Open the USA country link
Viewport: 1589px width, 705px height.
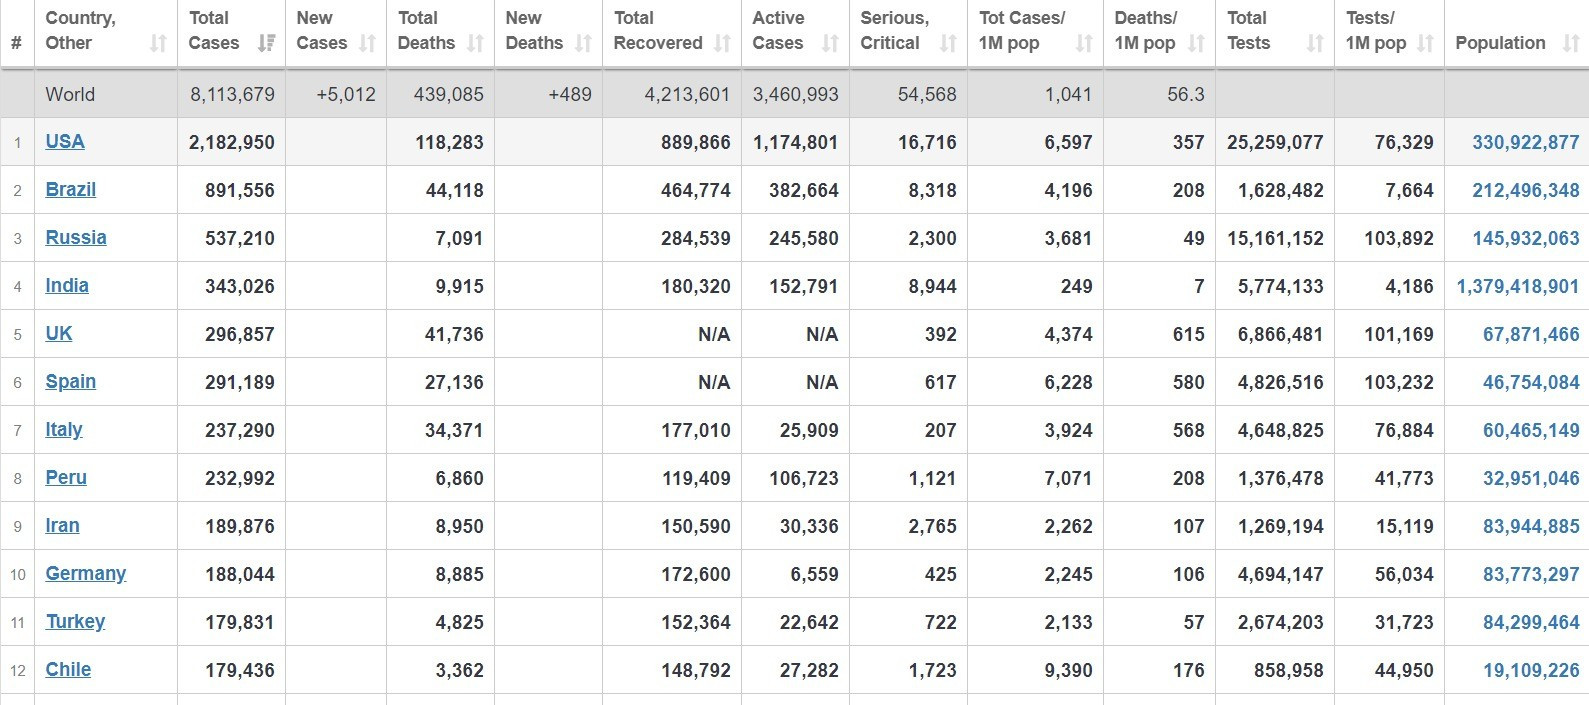coord(65,142)
